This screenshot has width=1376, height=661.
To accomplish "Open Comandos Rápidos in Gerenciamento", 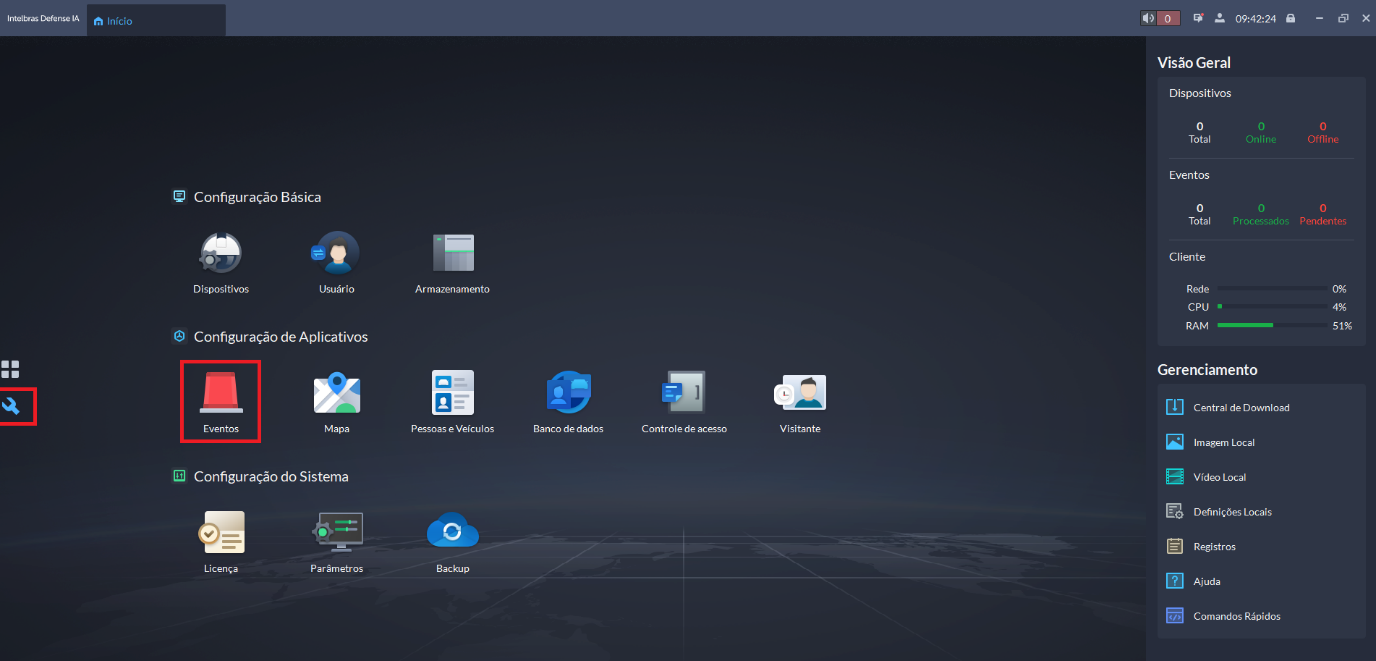I will 1236,616.
